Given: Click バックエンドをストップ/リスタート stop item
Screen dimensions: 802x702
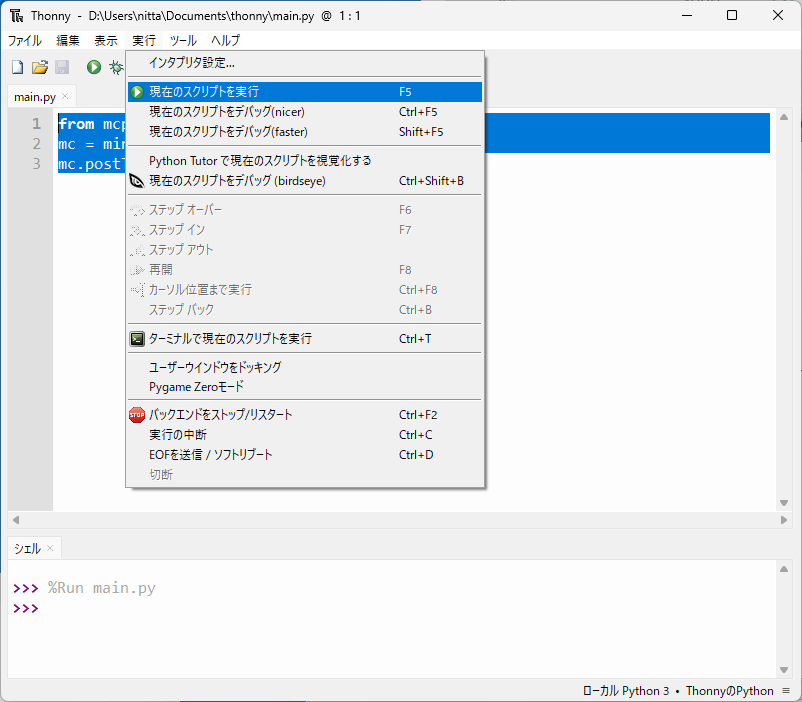Looking at the screenshot, I should (x=220, y=415).
